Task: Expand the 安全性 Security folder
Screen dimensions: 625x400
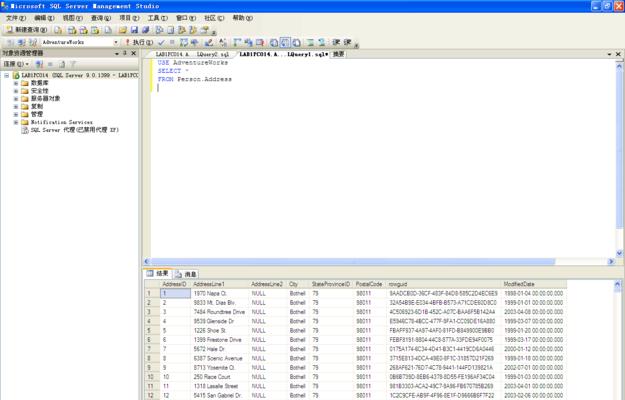Action: click(x=16, y=91)
